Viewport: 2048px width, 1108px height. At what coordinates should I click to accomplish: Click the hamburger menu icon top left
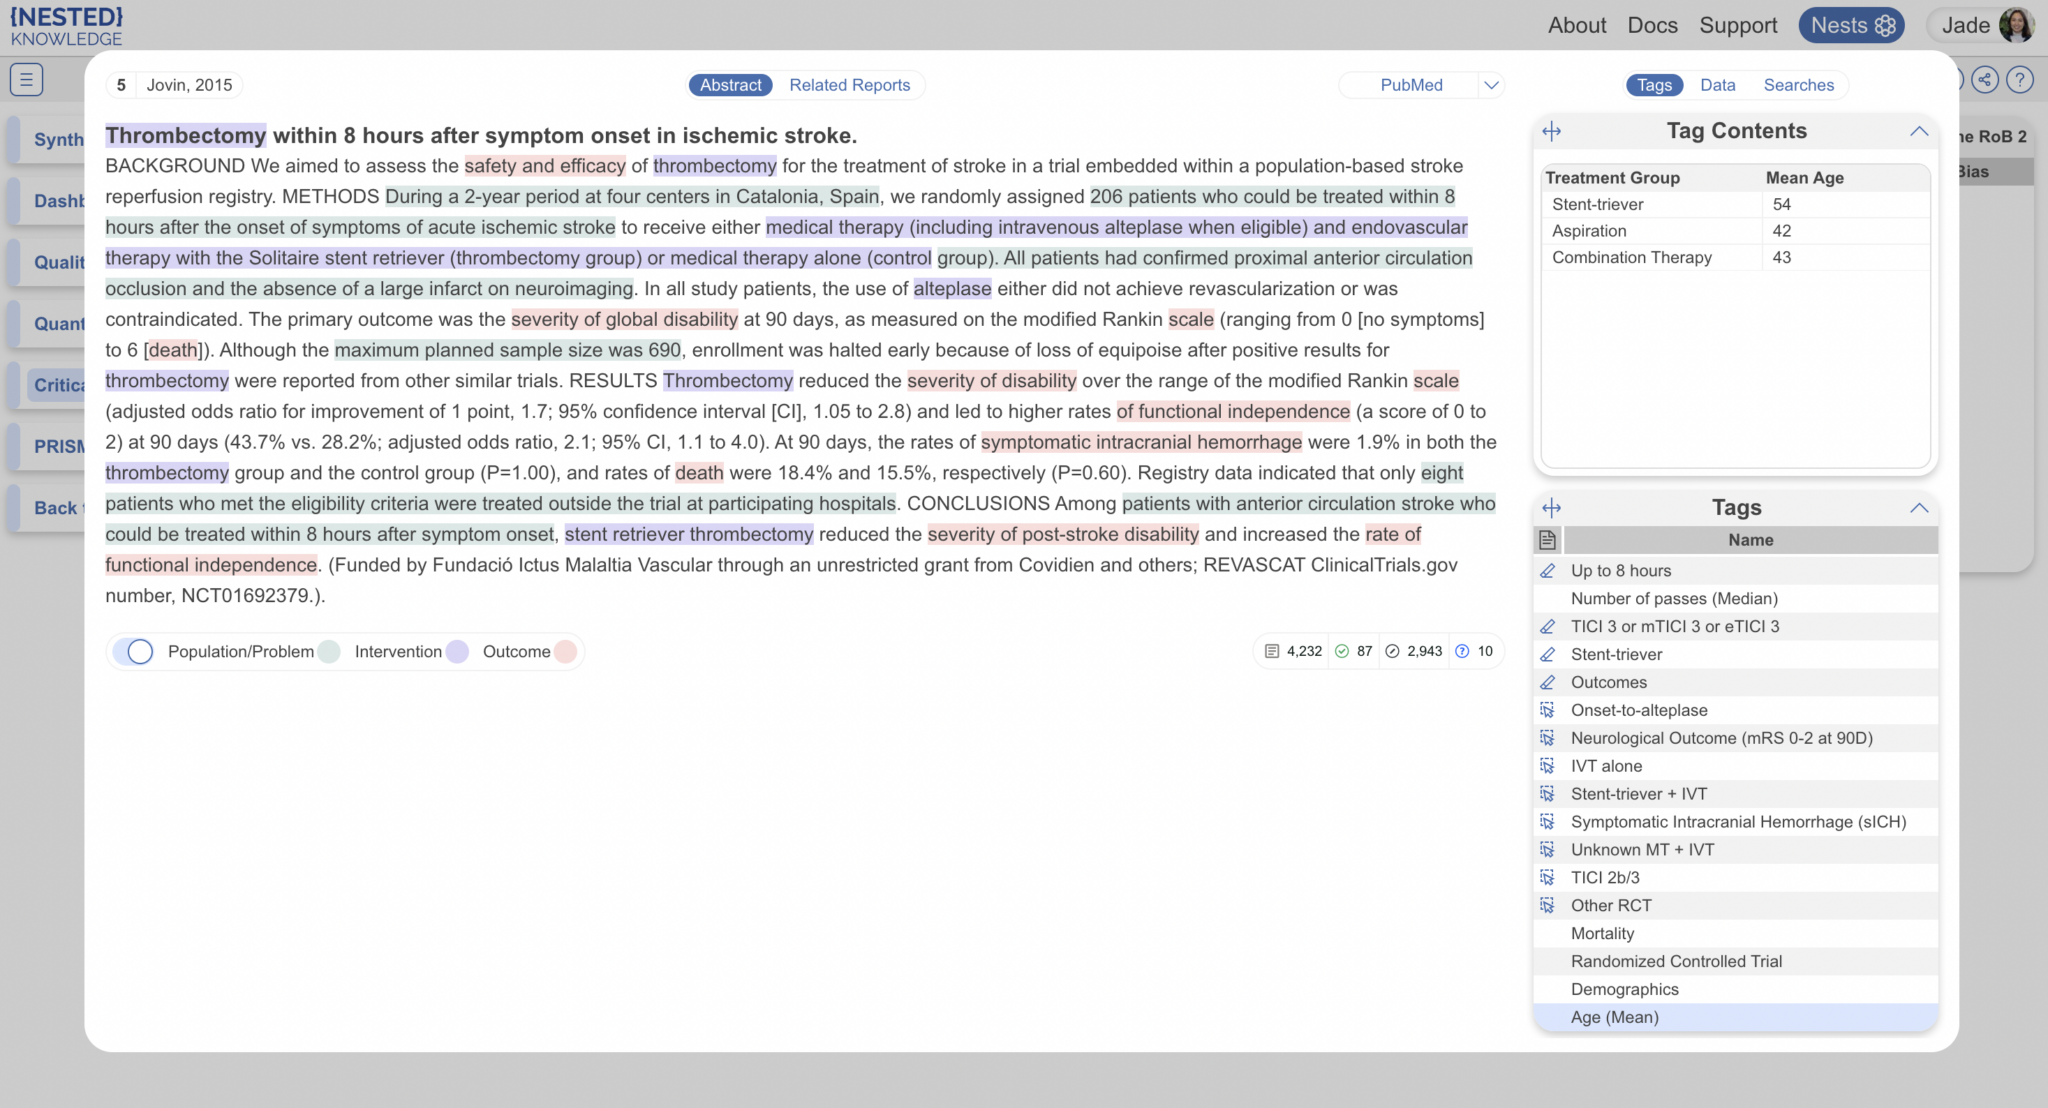(27, 79)
